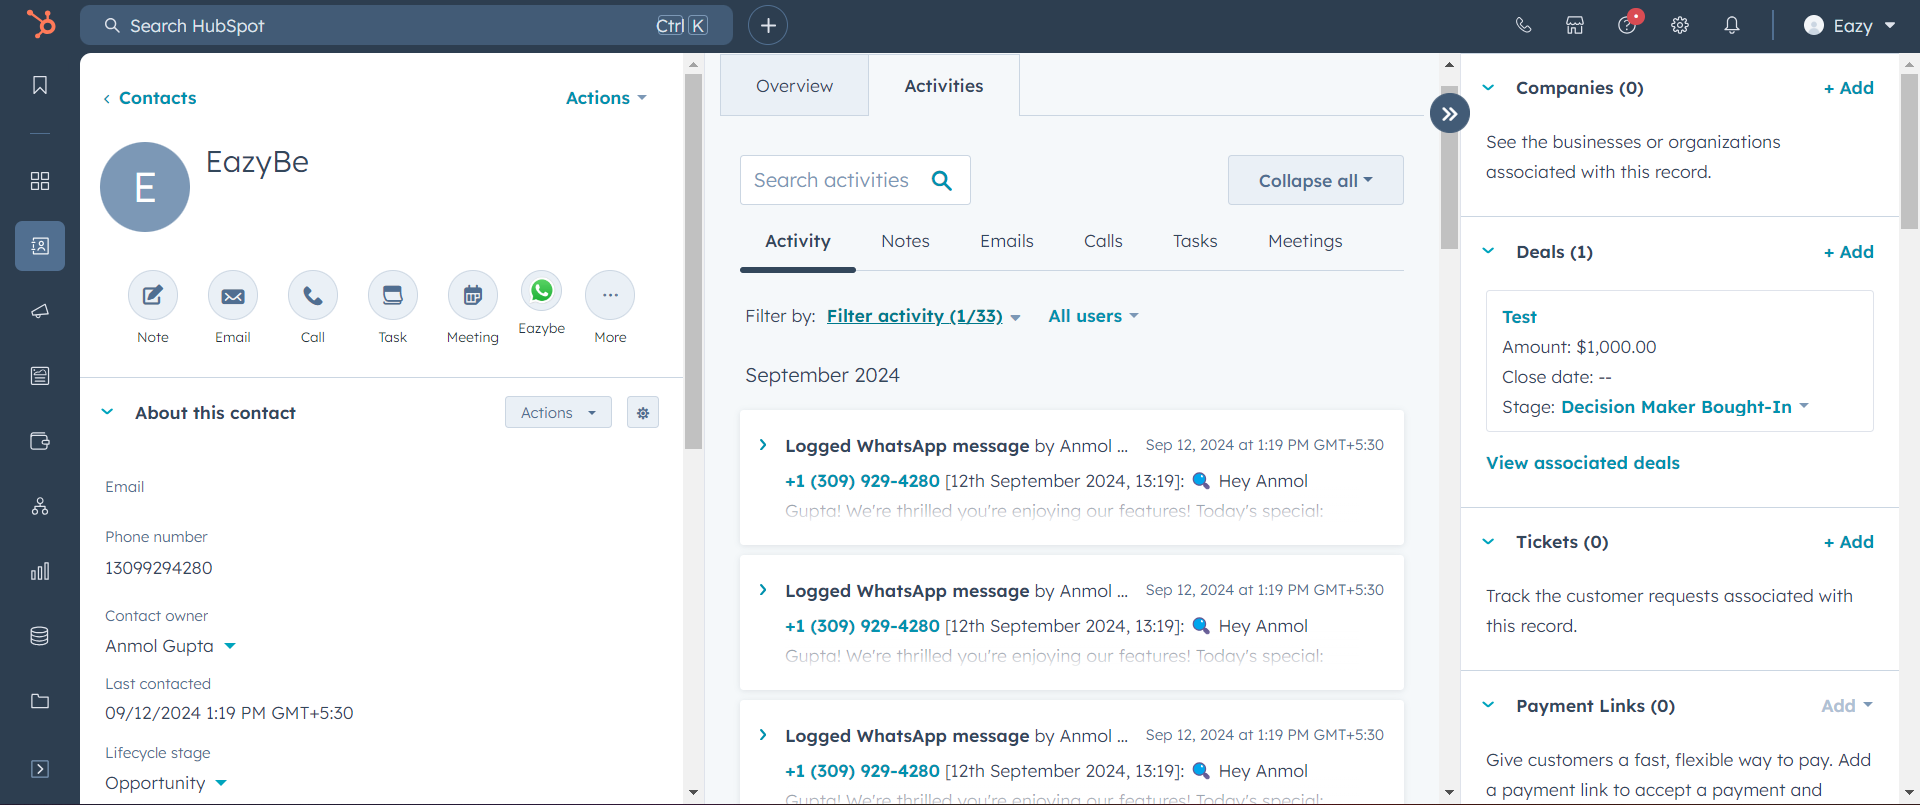
Task: Open the Contact owner Anmol Gupta dropdown
Action: coord(170,646)
